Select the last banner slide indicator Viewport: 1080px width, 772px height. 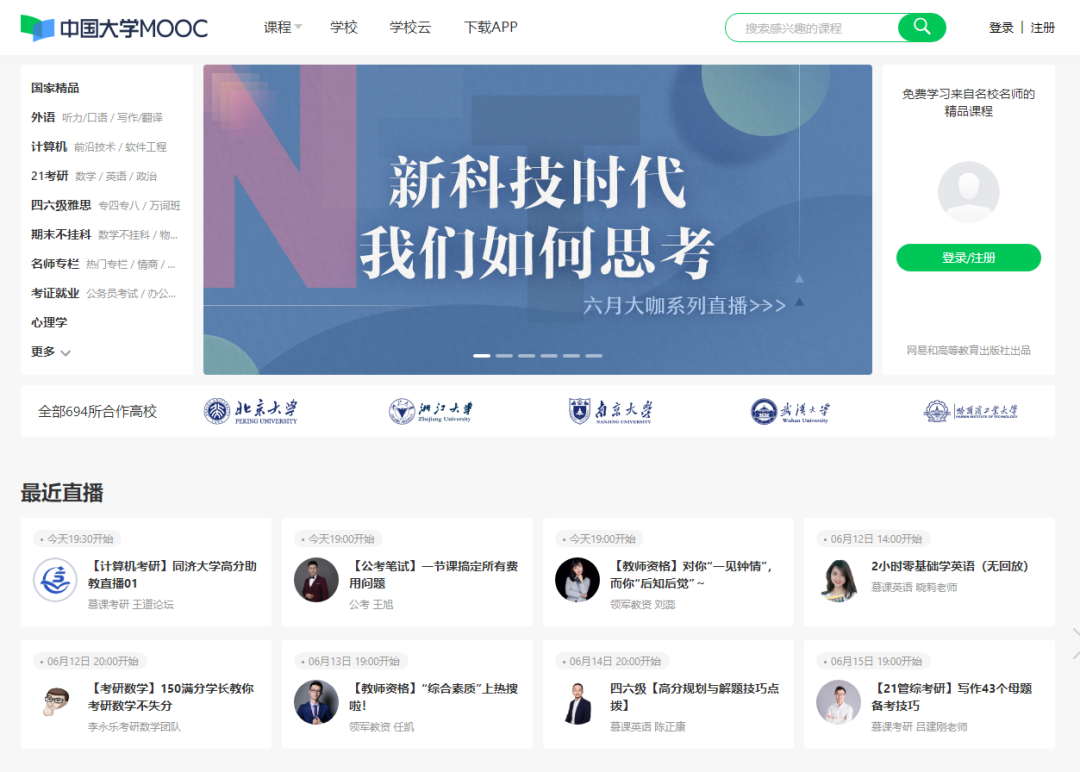coord(594,356)
